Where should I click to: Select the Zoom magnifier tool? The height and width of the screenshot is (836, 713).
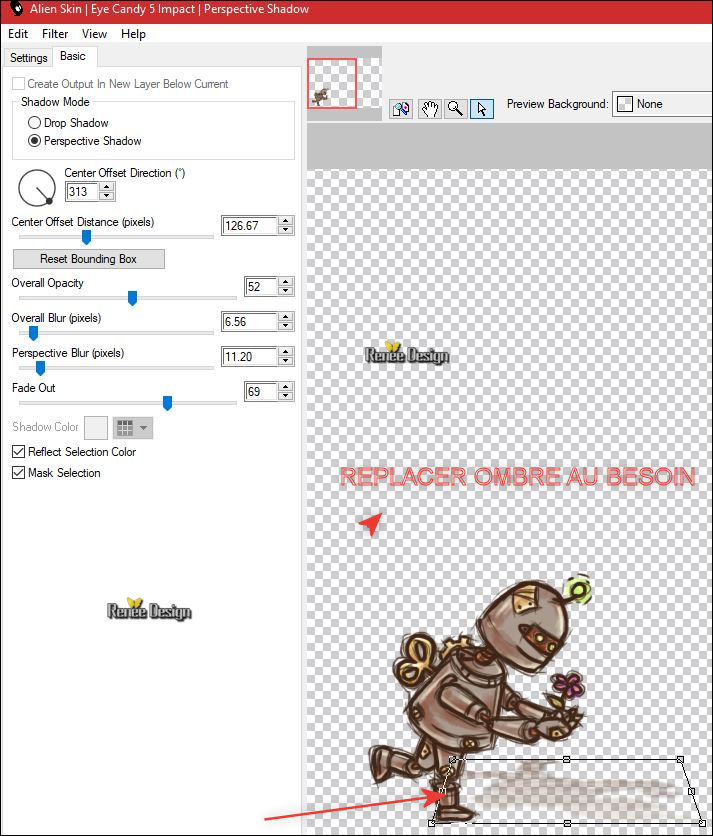point(455,109)
